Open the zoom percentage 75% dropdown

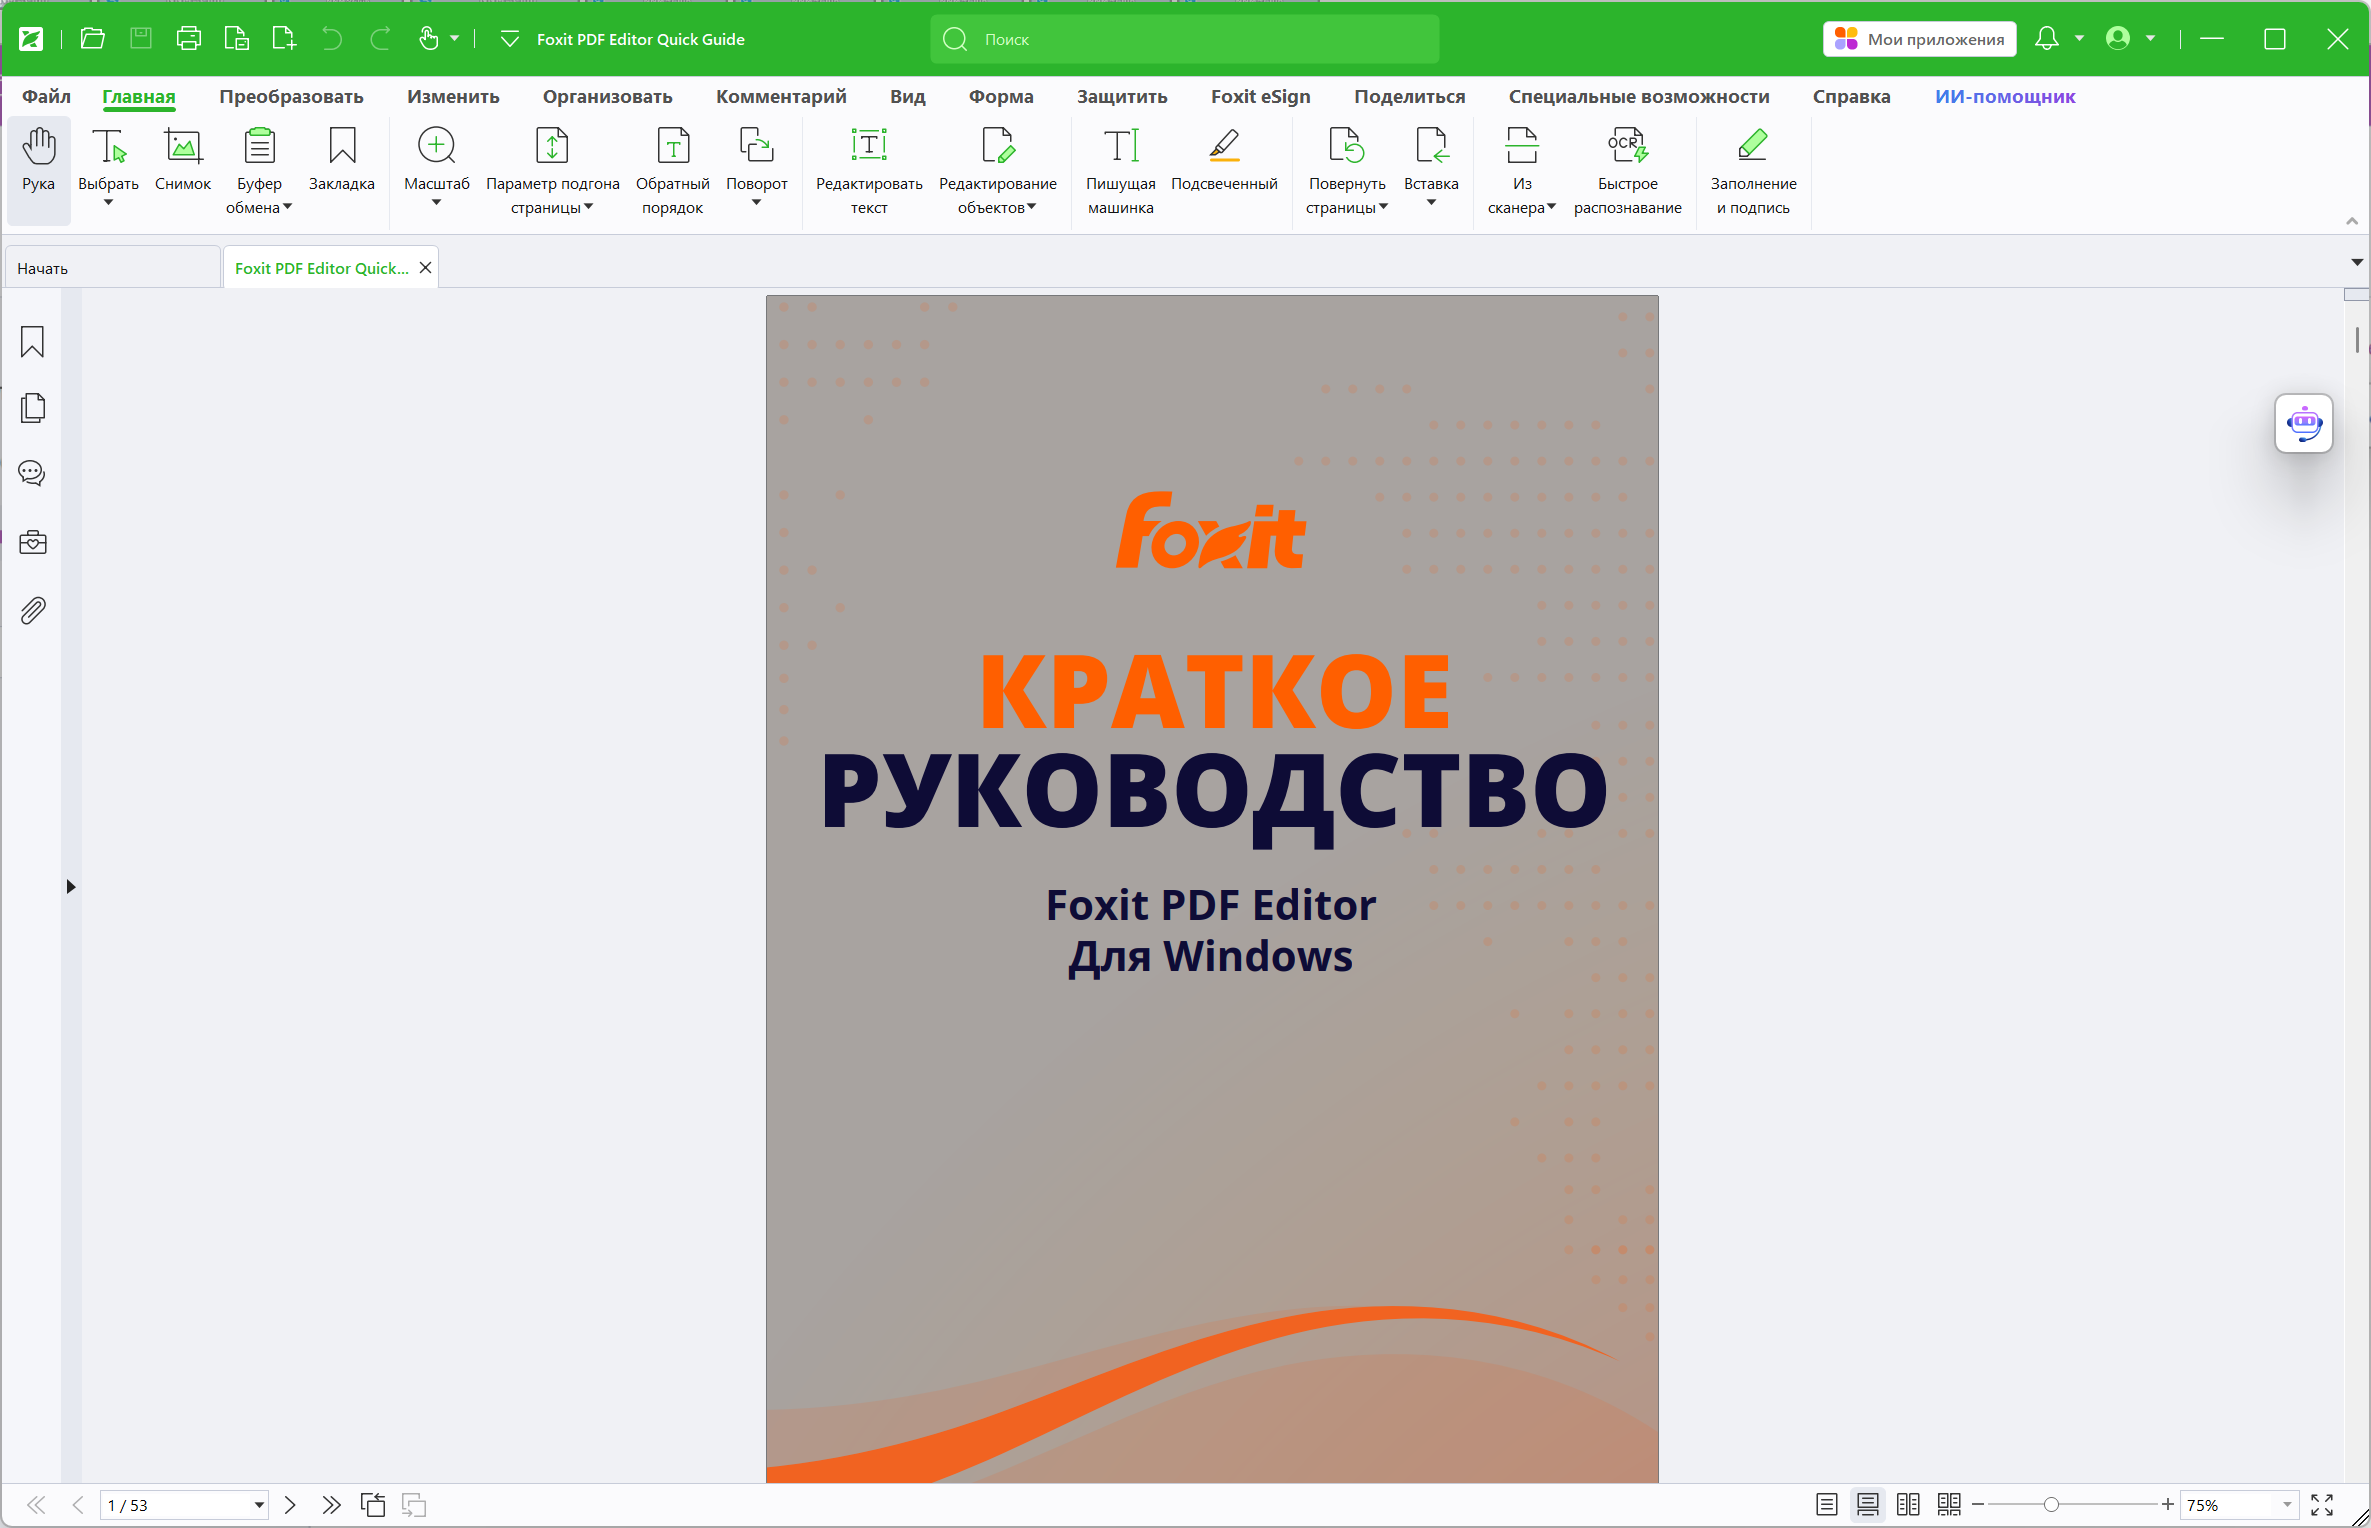tap(2287, 1504)
